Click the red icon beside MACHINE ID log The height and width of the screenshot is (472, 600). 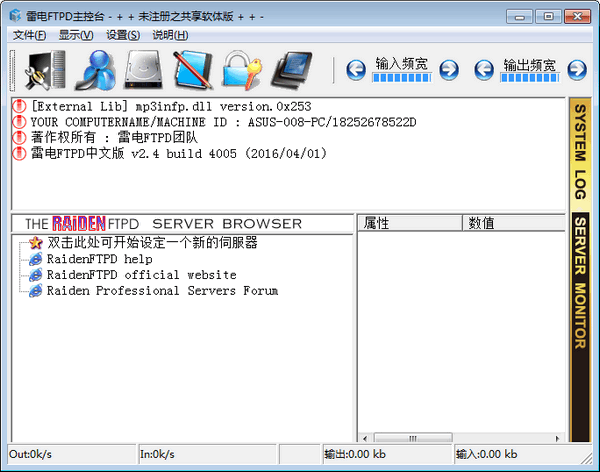pyautogui.click(x=19, y=122)
